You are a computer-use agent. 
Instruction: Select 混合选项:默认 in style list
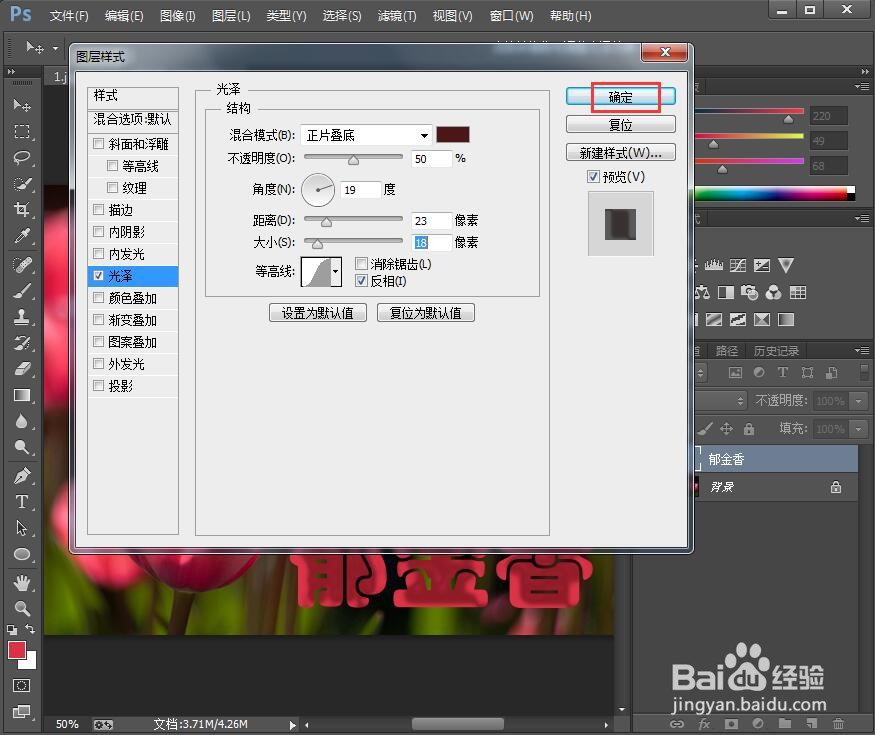133,119
